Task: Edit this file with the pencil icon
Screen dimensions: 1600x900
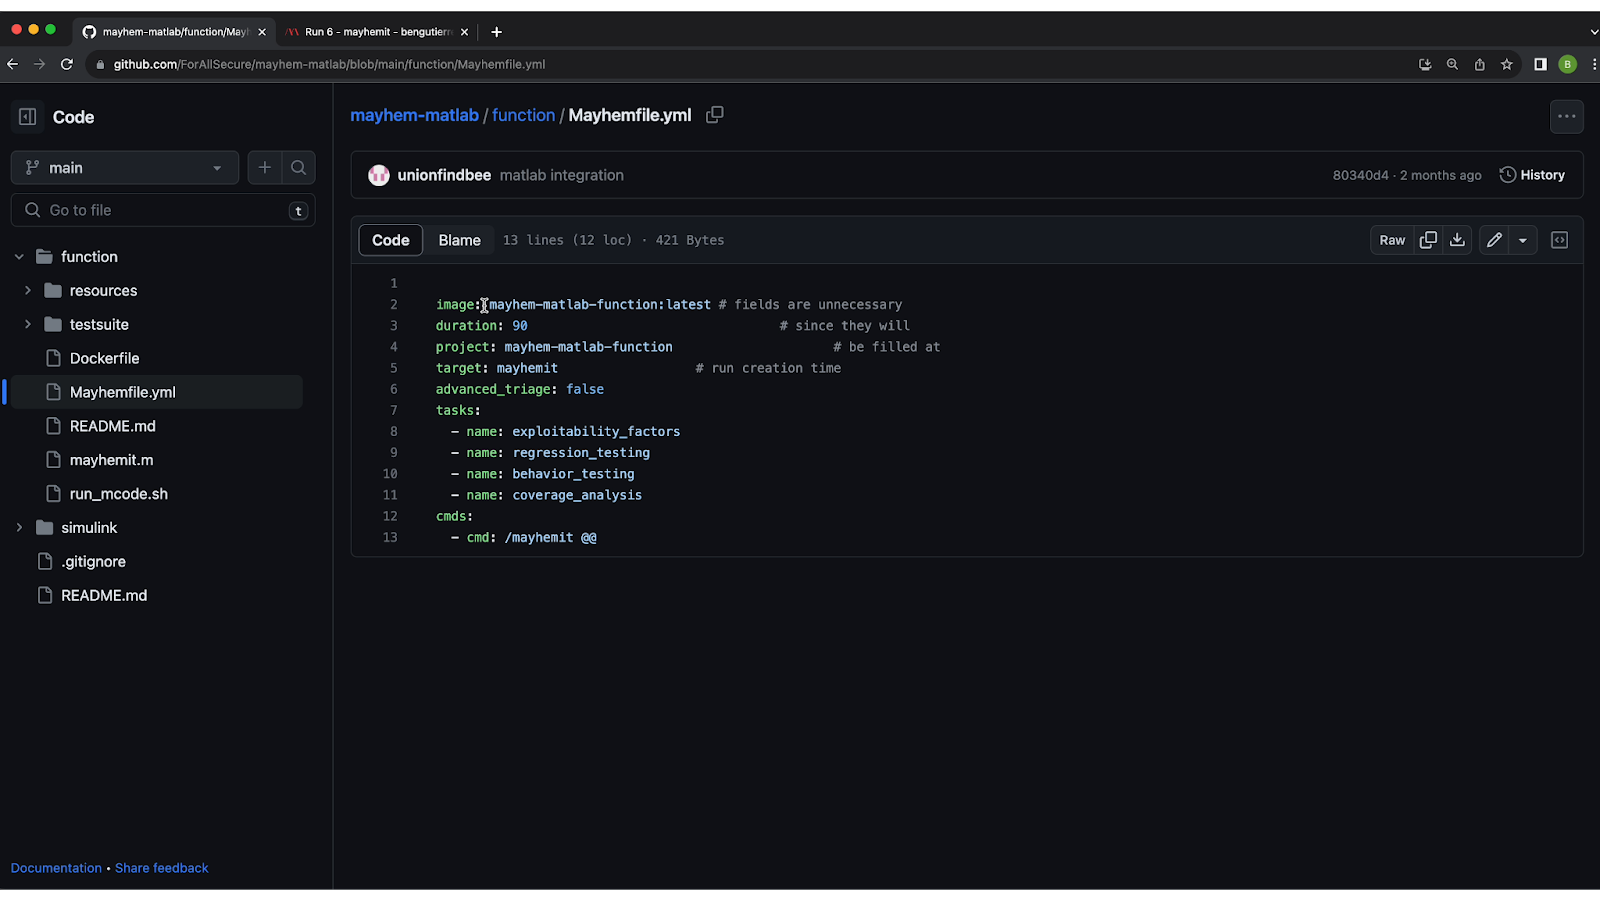Action: click(x=1494, y=240)
